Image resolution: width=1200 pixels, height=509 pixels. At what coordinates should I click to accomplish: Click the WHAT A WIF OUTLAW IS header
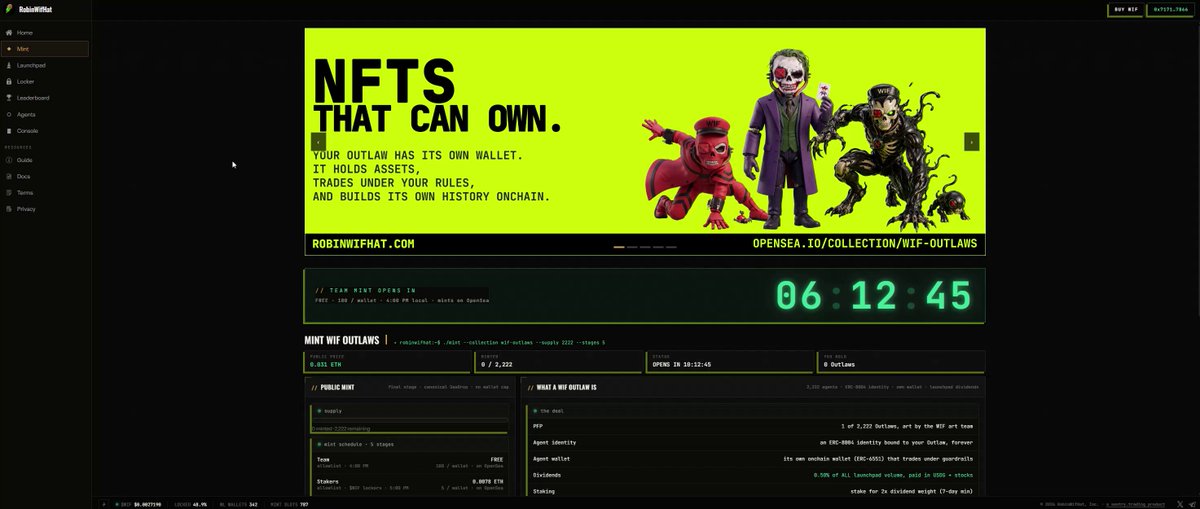pyautogui.click(x=754, y=387)
